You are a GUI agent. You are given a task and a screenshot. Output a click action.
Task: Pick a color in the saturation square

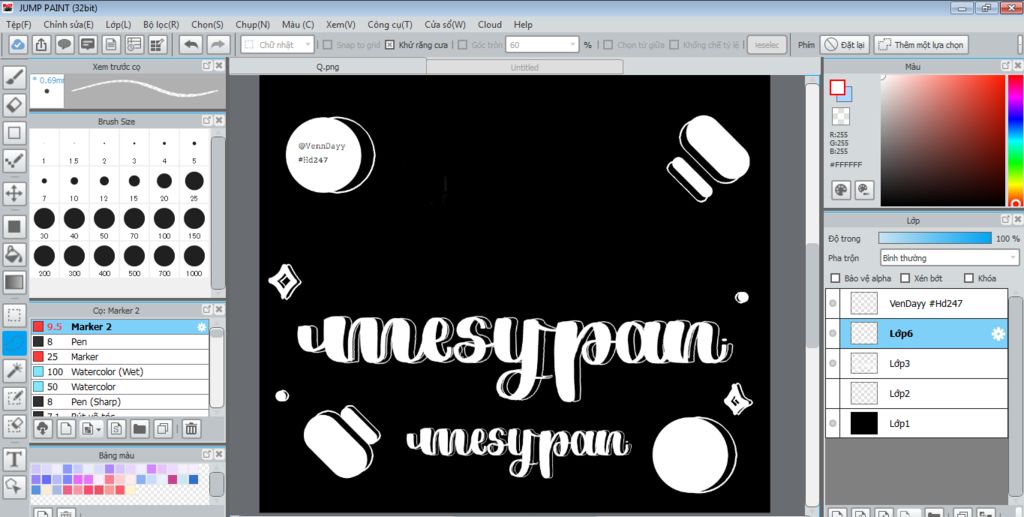(x=942, y=140)
